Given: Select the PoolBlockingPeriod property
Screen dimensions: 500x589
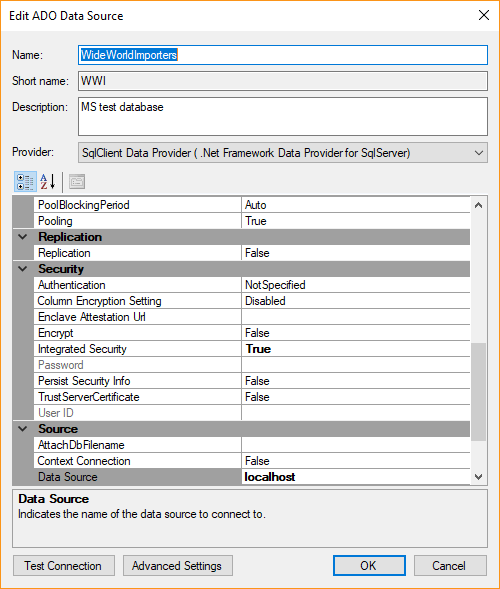Looking at the screenshot, I should pyautogui.click(x=137, y=205).
